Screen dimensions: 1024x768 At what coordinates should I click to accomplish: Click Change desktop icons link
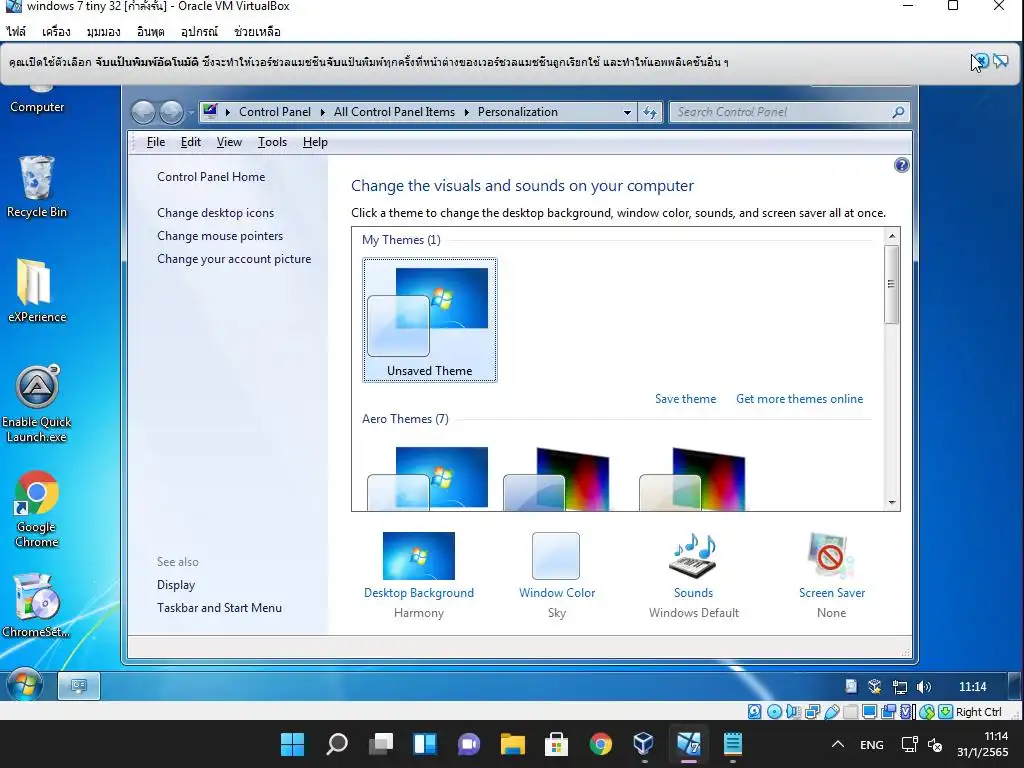click(216, 213)
